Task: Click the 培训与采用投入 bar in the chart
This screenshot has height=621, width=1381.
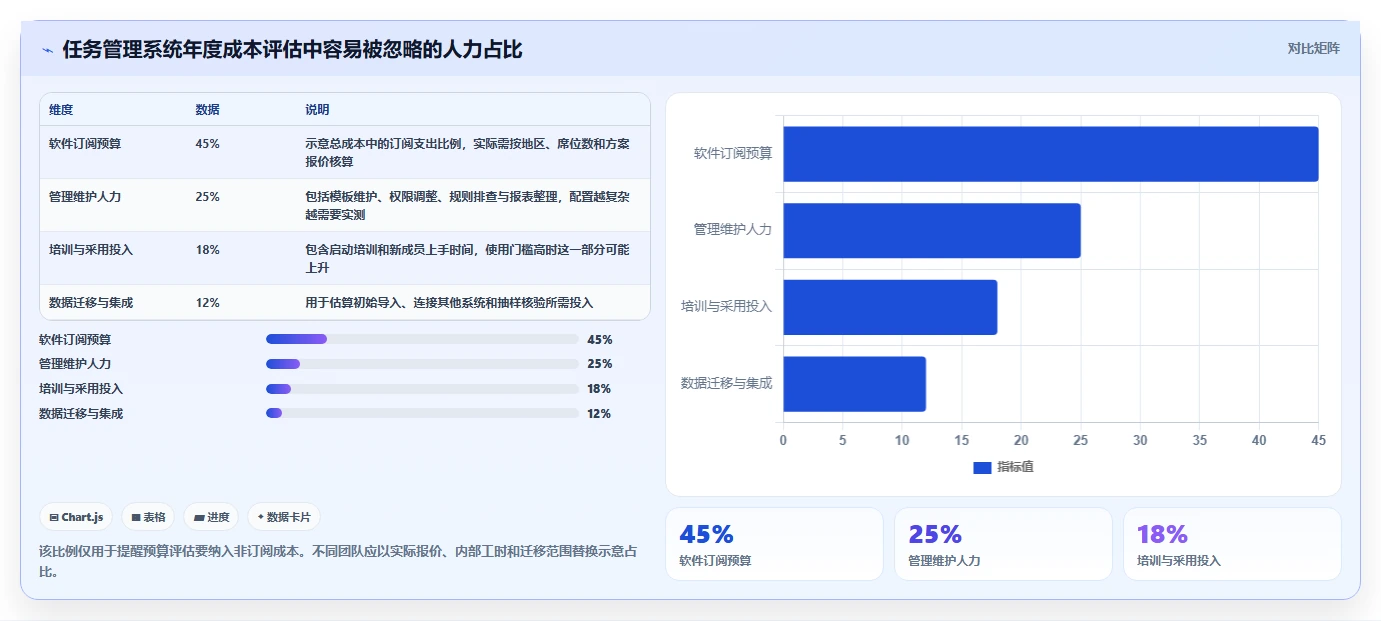Action: pos(890,307)
